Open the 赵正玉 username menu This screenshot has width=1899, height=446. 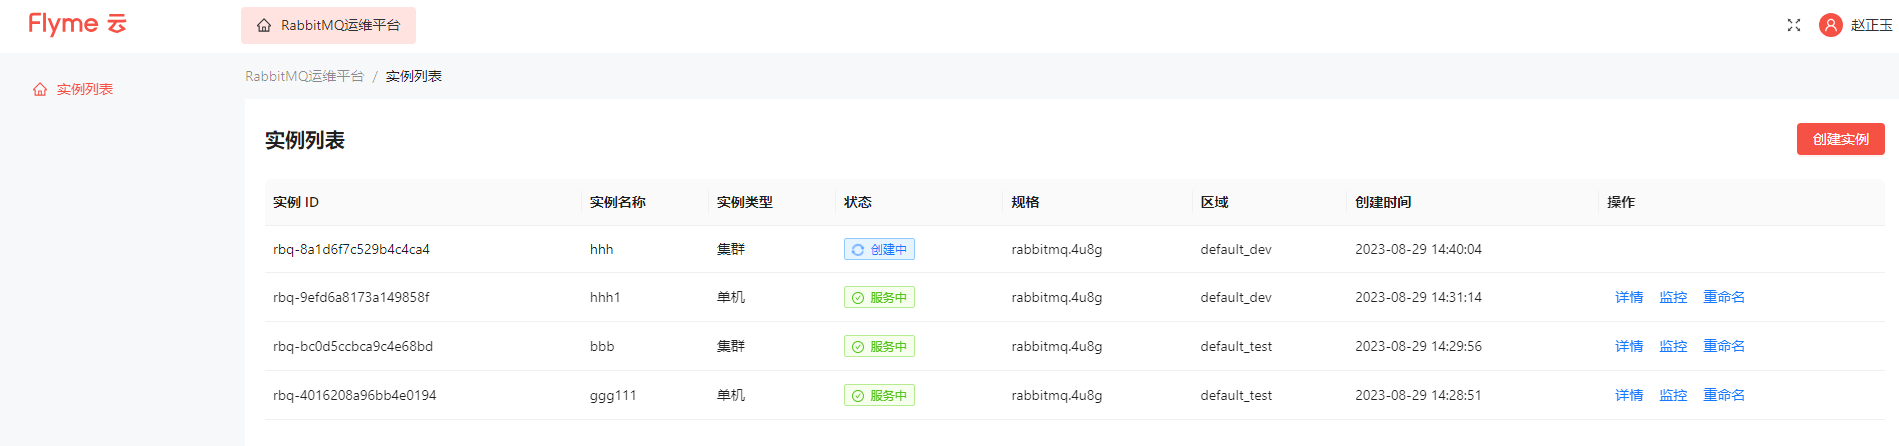1870,26
